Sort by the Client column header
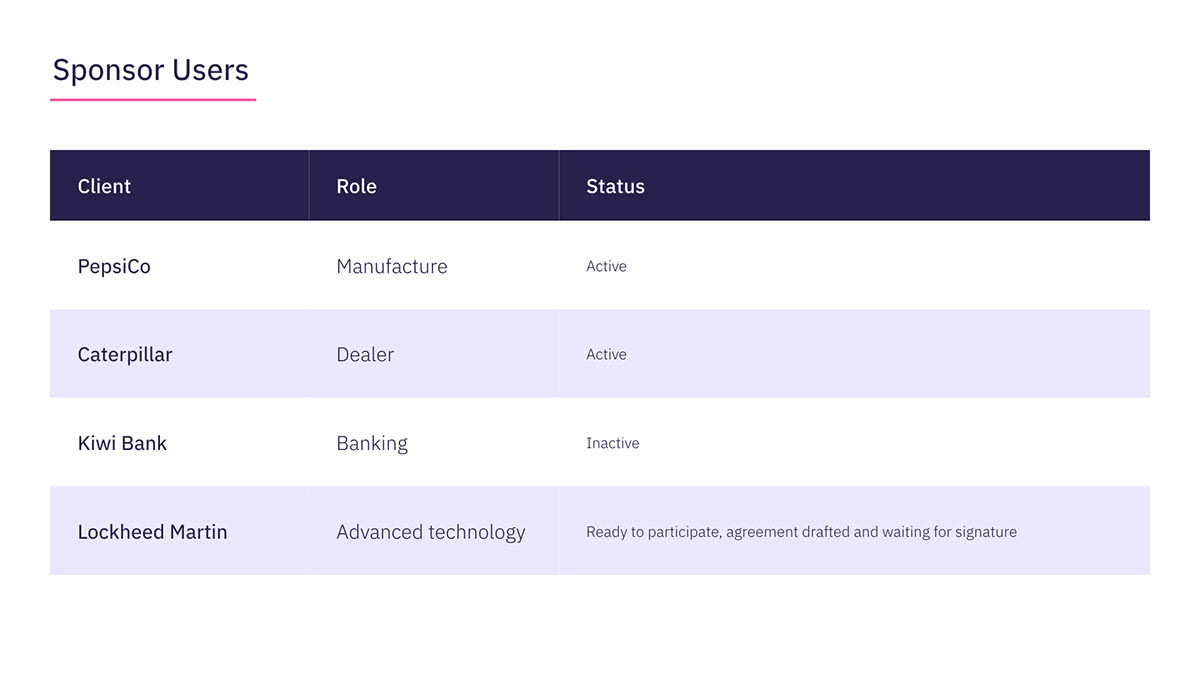Viewport: 1200px width, 675px height. (104, 186)
